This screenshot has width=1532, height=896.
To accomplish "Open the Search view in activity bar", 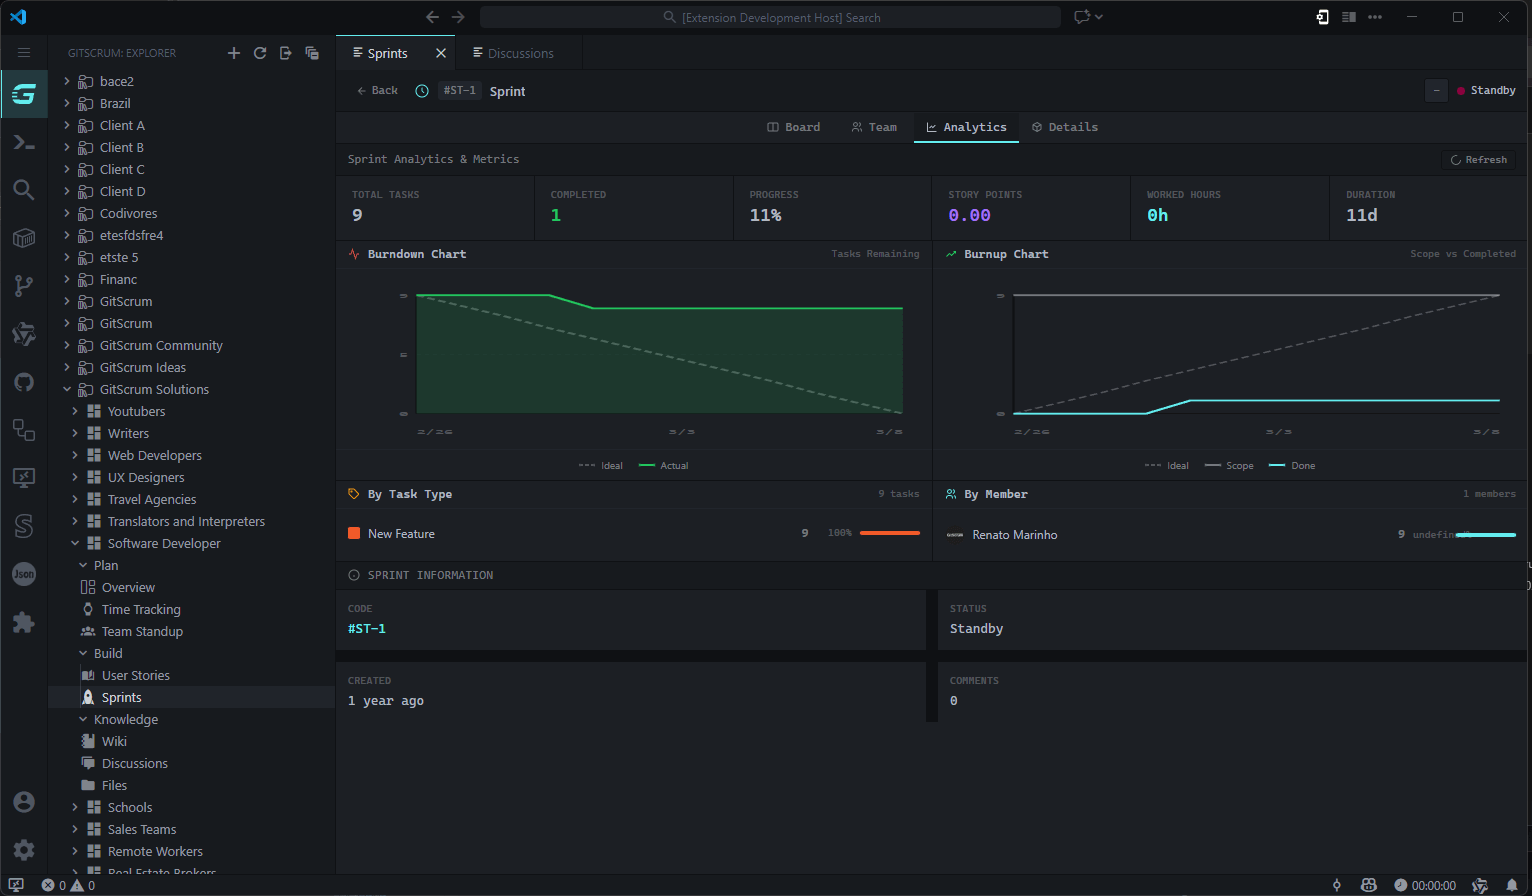I will [x=24, y=189].
